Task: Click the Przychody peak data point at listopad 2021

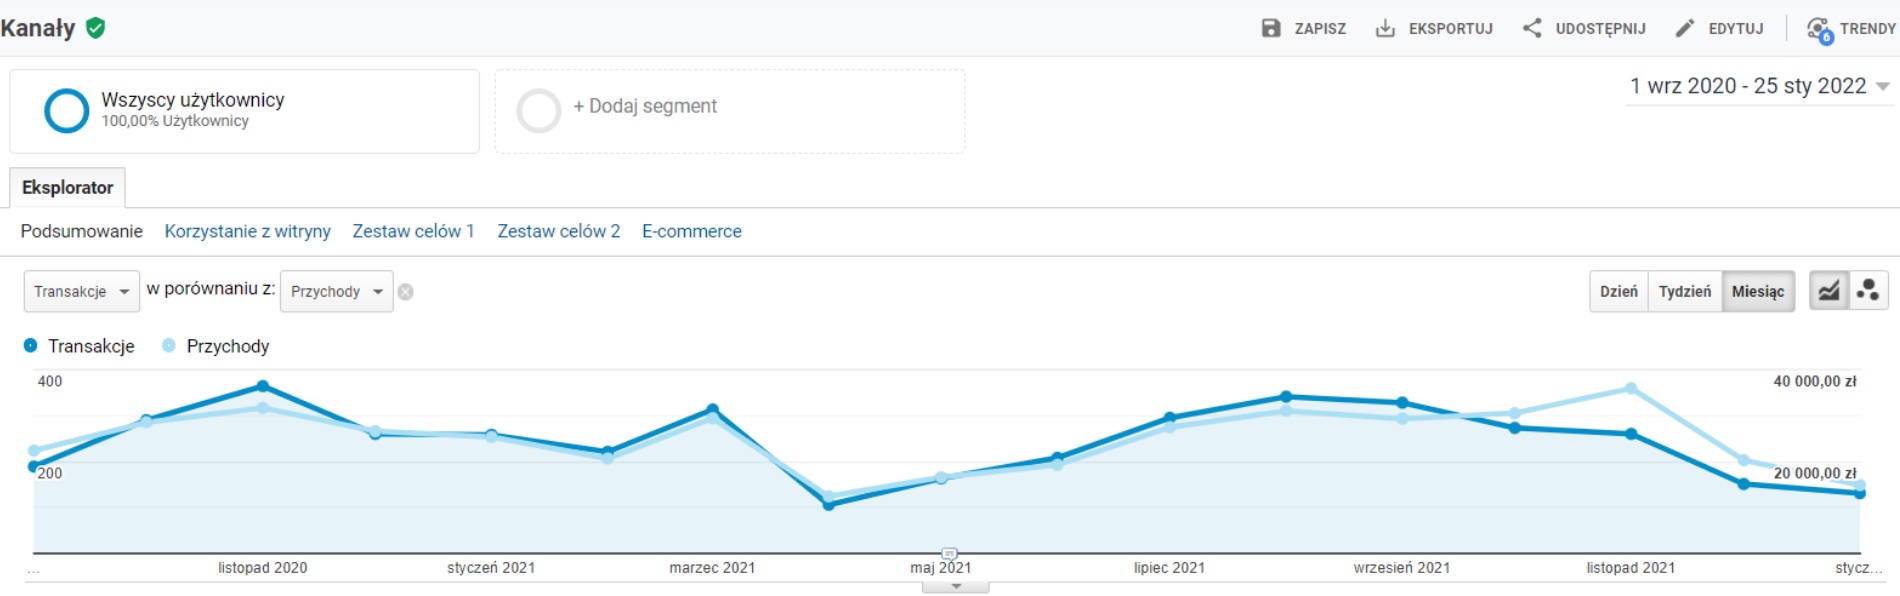Action: point(1631,388)
